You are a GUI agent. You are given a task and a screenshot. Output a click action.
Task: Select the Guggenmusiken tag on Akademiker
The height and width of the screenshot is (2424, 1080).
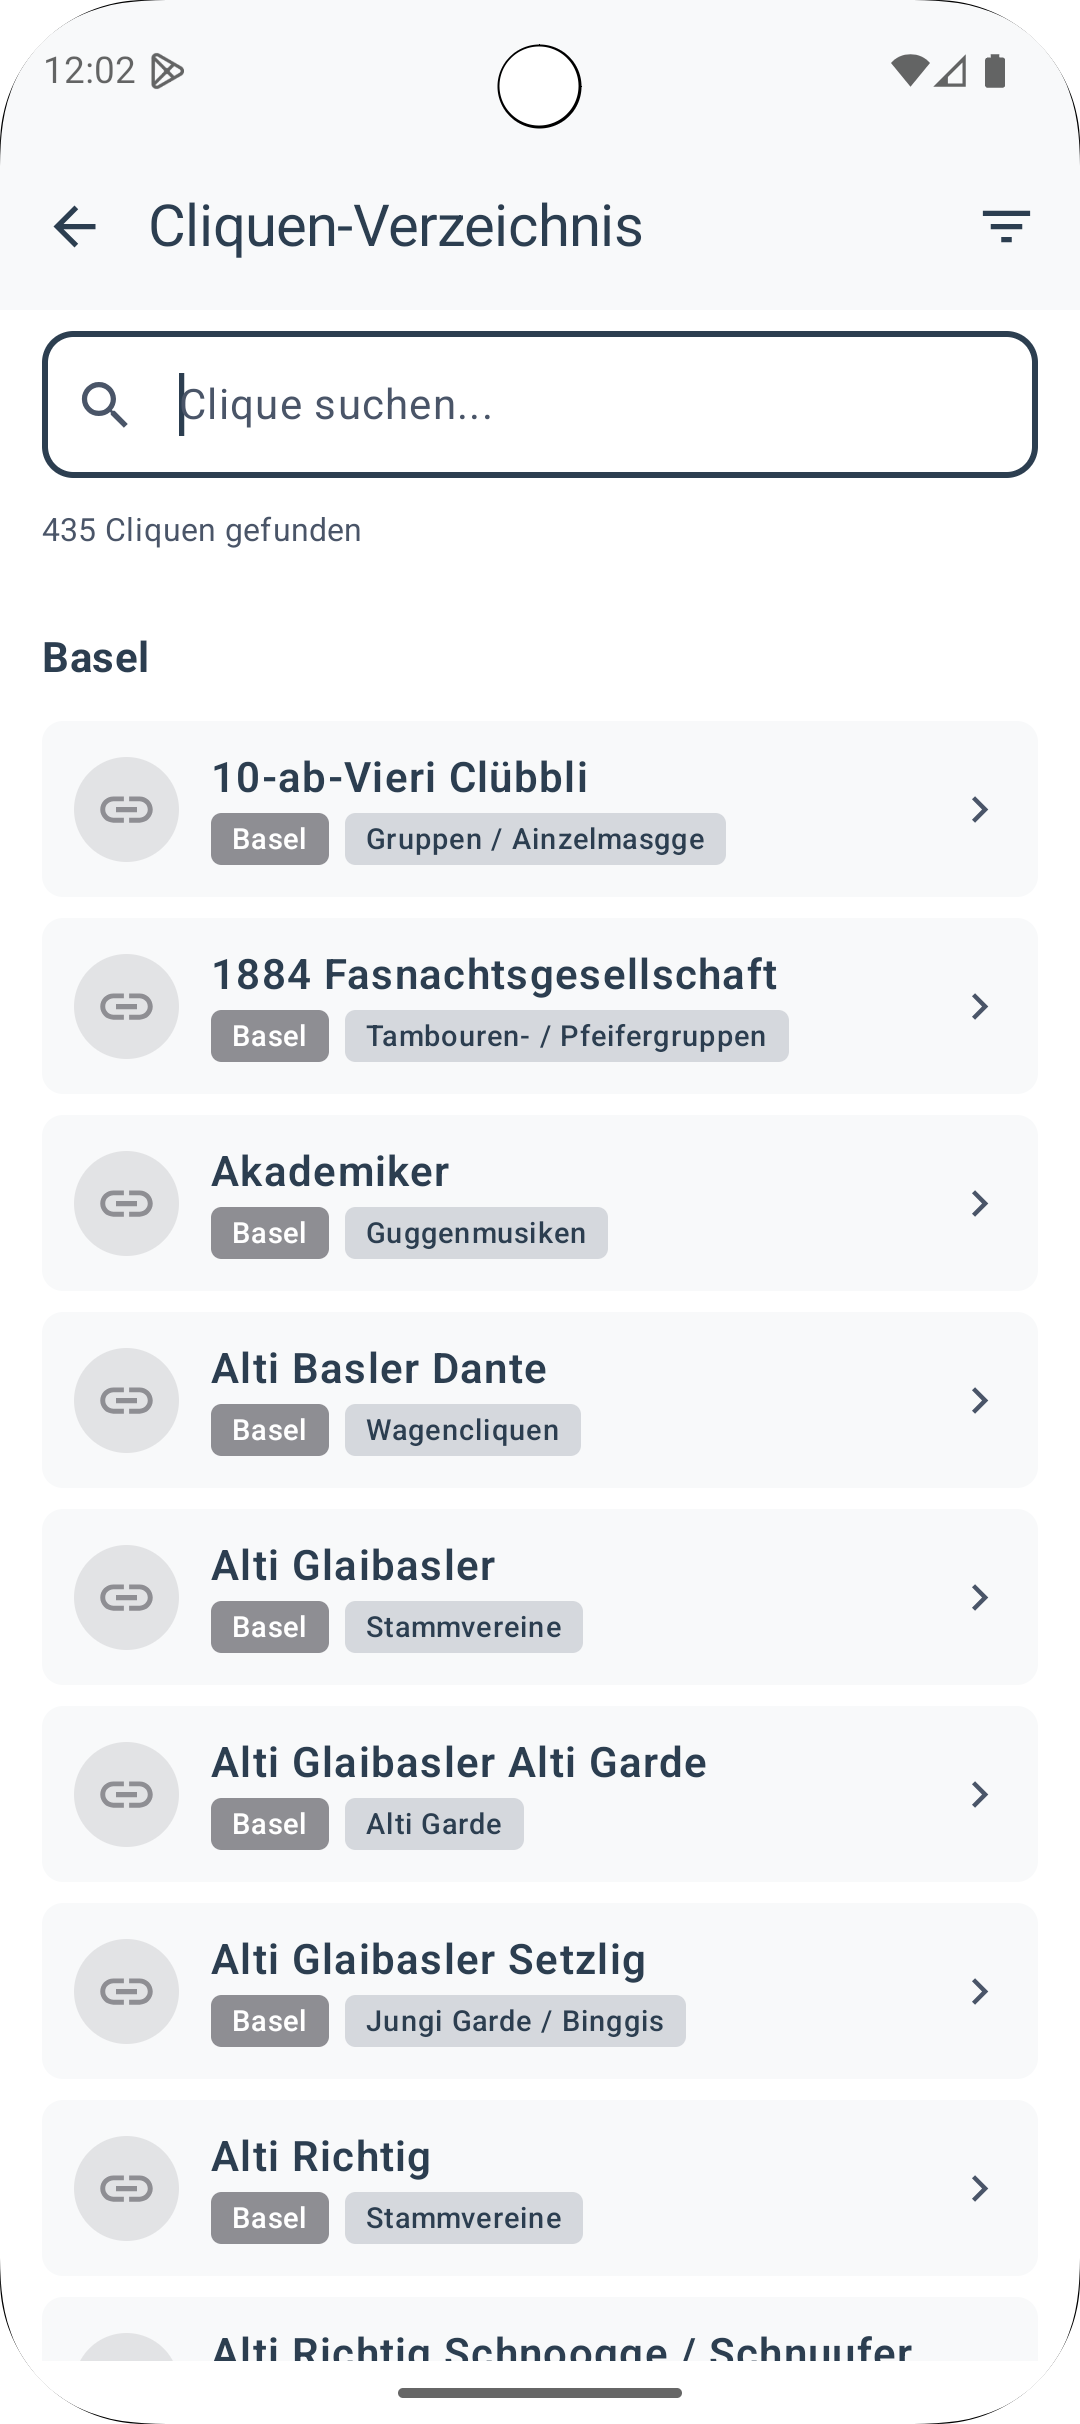click(476, 1233)
